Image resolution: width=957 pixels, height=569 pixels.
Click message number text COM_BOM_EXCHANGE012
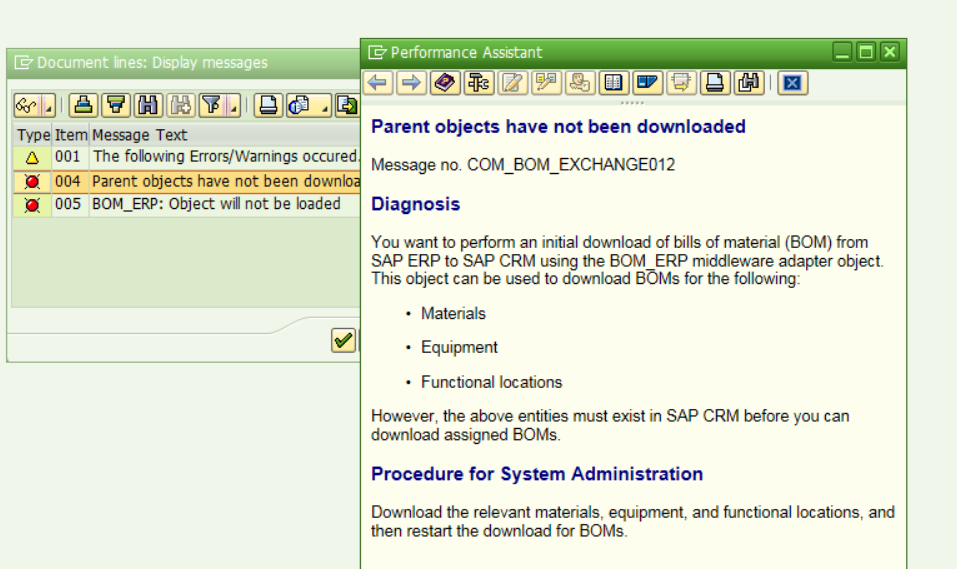pos(571,165)
